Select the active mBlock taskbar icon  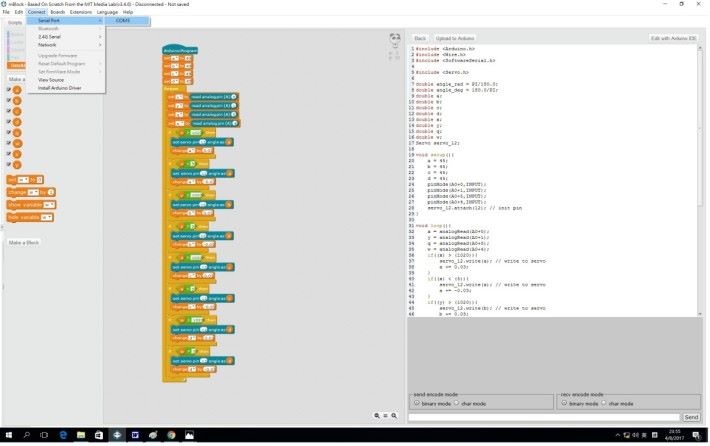click(x=117, y=435)
